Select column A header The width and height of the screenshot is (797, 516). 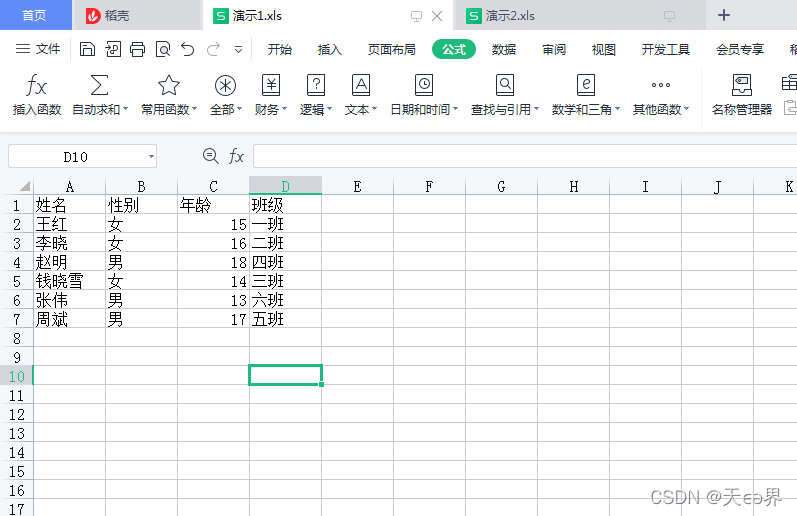pos(70,186)
